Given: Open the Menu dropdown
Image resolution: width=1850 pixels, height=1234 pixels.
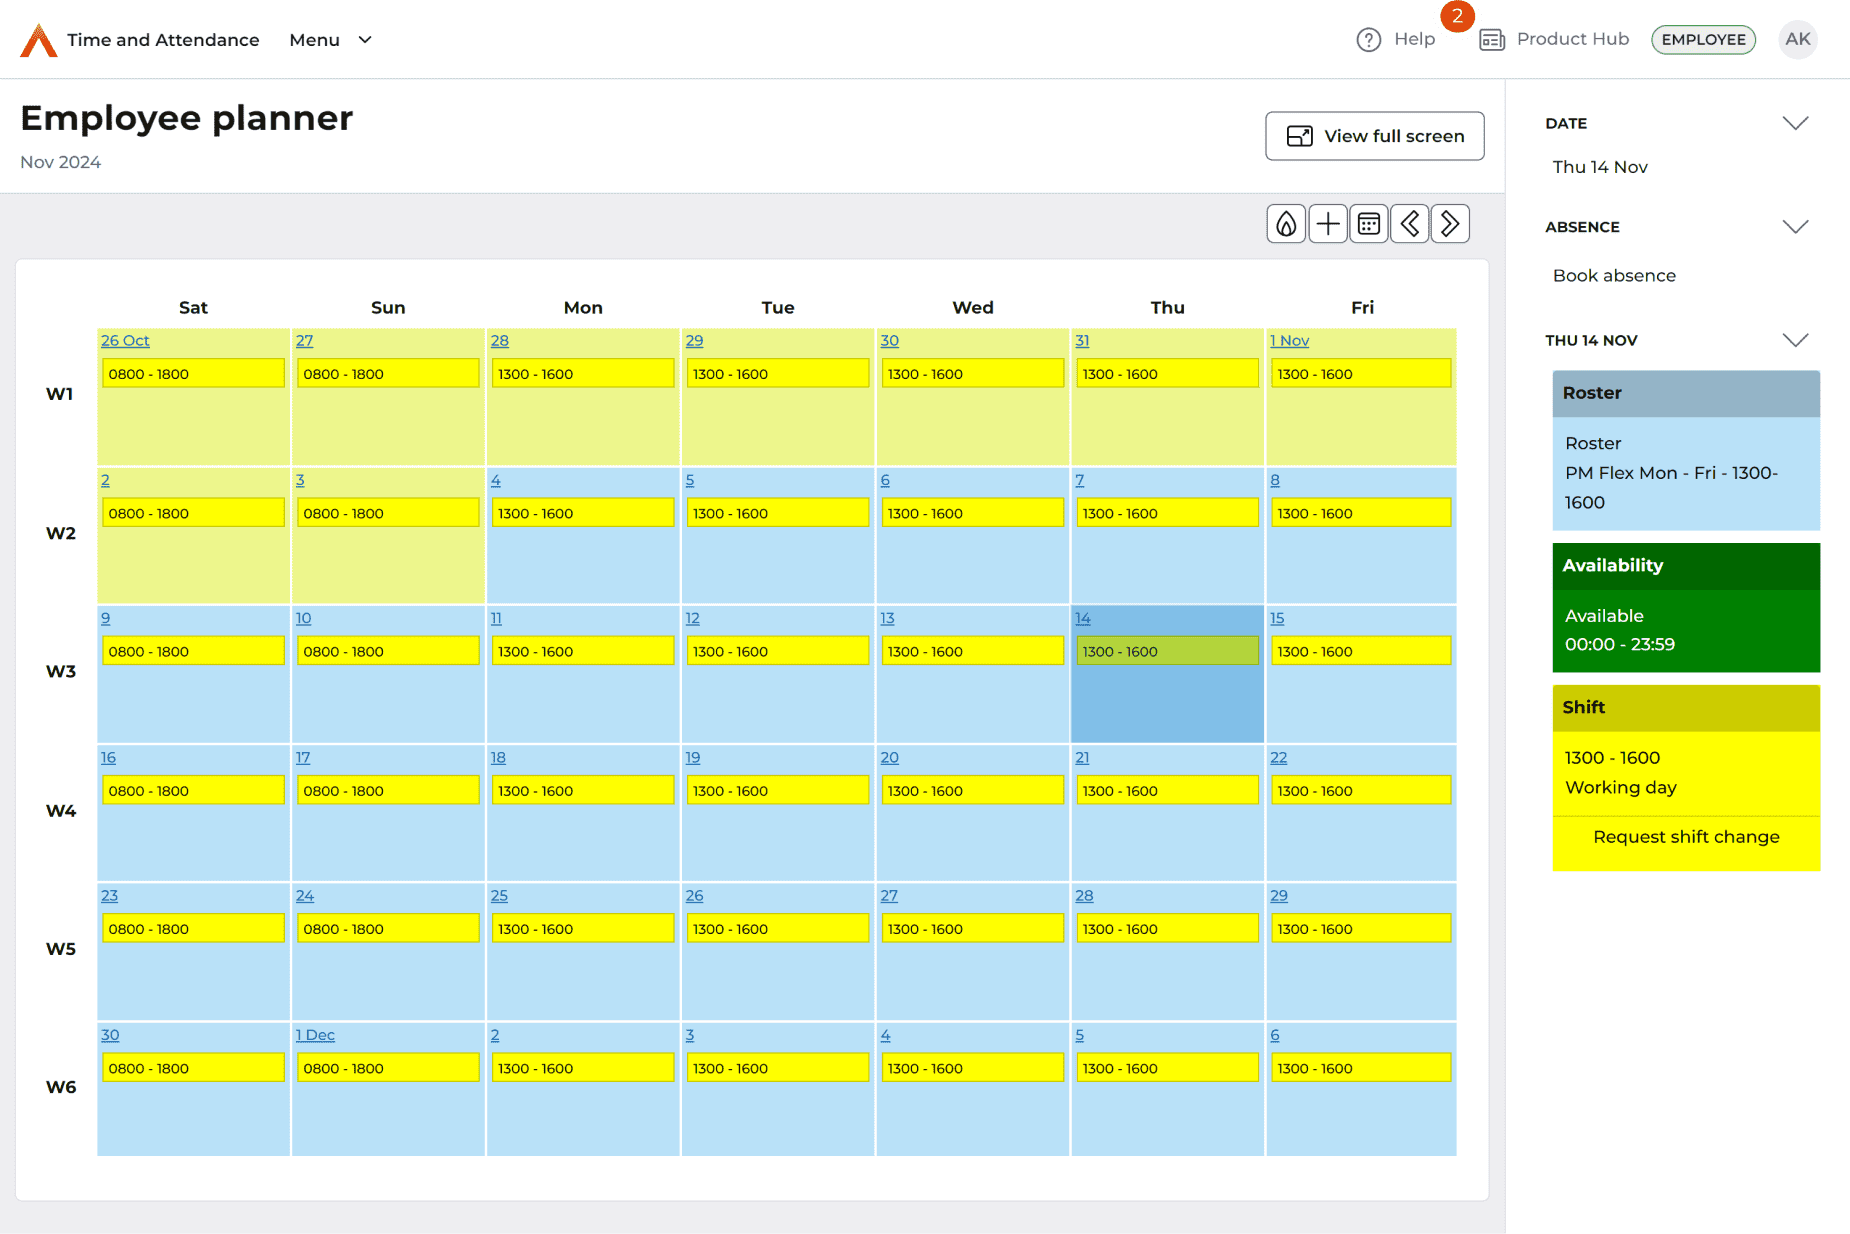Looking at the screenshot, I should [x=330, y=40].
